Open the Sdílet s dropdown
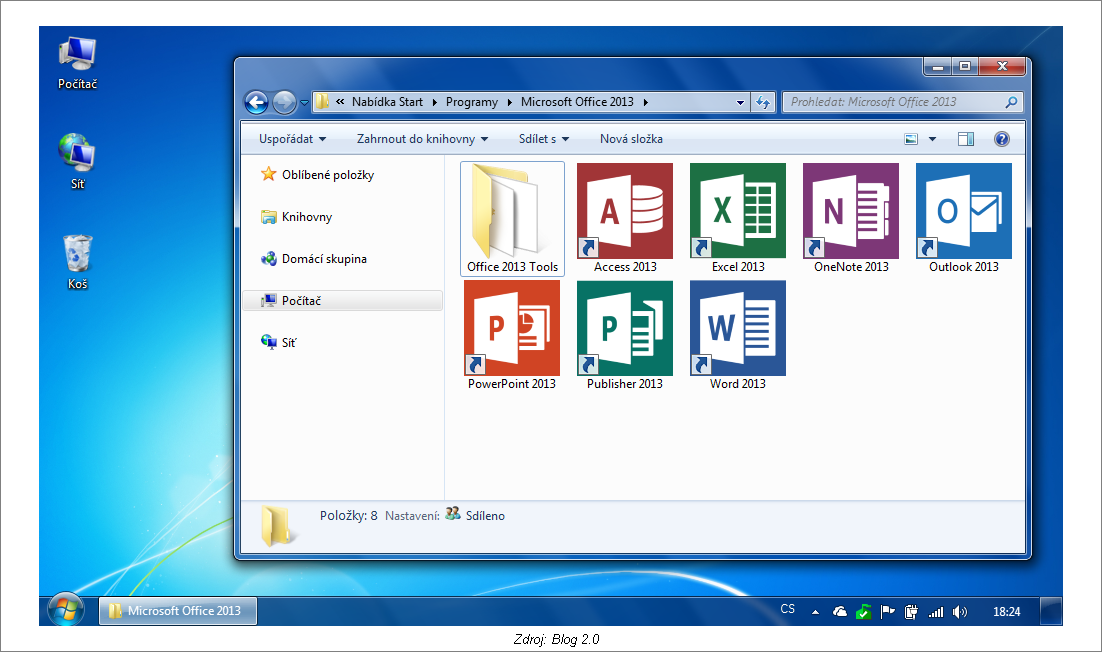 (x=543, y=139)
